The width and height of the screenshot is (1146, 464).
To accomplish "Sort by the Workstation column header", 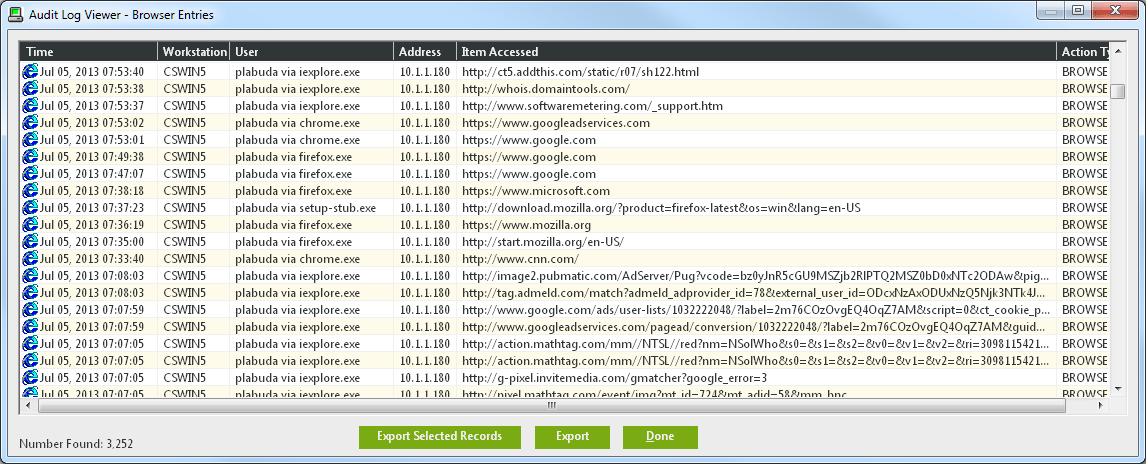I will coord(194,52).
